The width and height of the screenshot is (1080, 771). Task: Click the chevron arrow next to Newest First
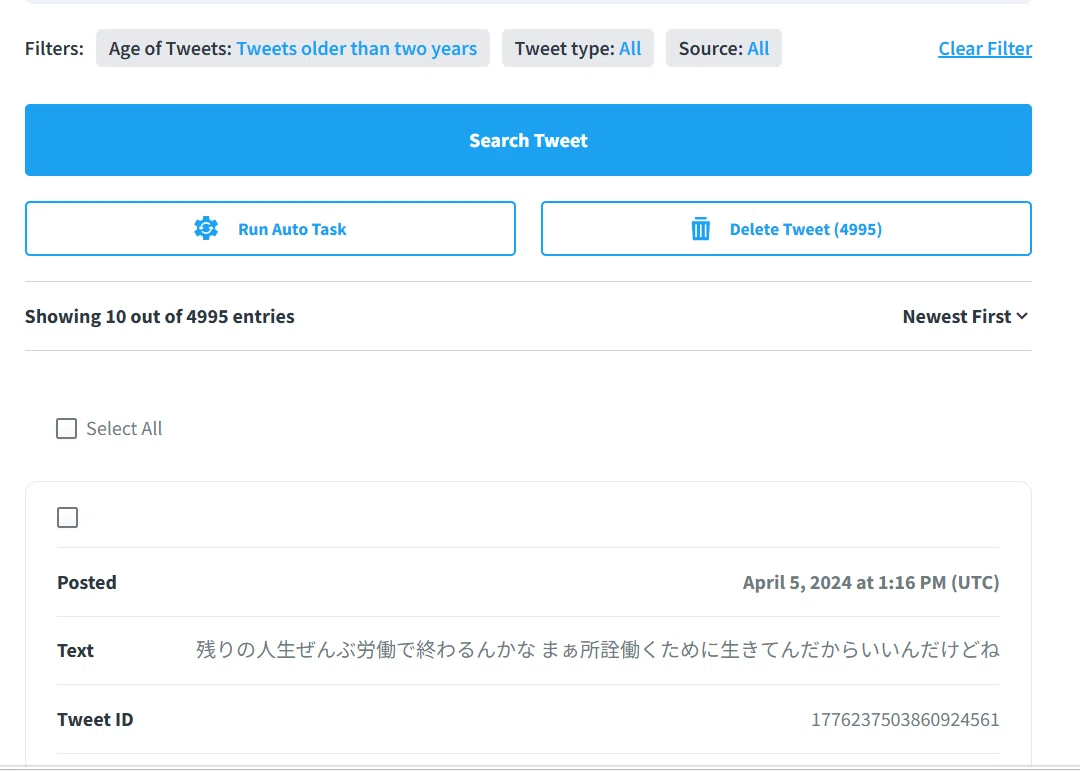(x=1022, y=316)
